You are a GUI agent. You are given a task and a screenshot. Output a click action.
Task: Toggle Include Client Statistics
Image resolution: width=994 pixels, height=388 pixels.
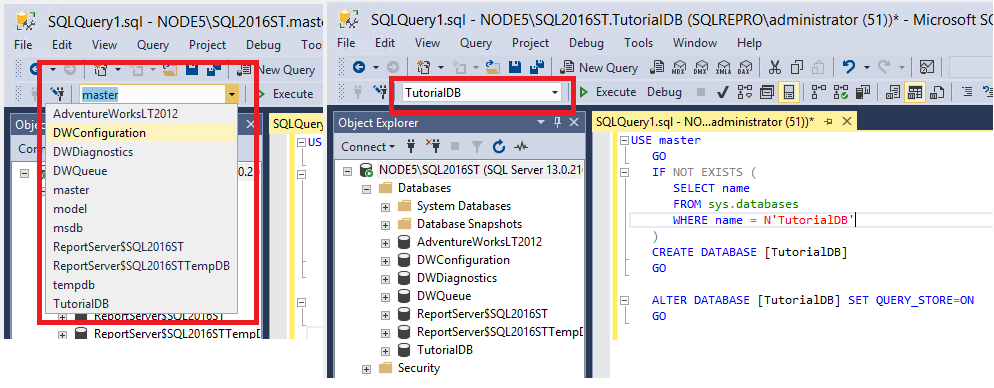click(863, 93)
